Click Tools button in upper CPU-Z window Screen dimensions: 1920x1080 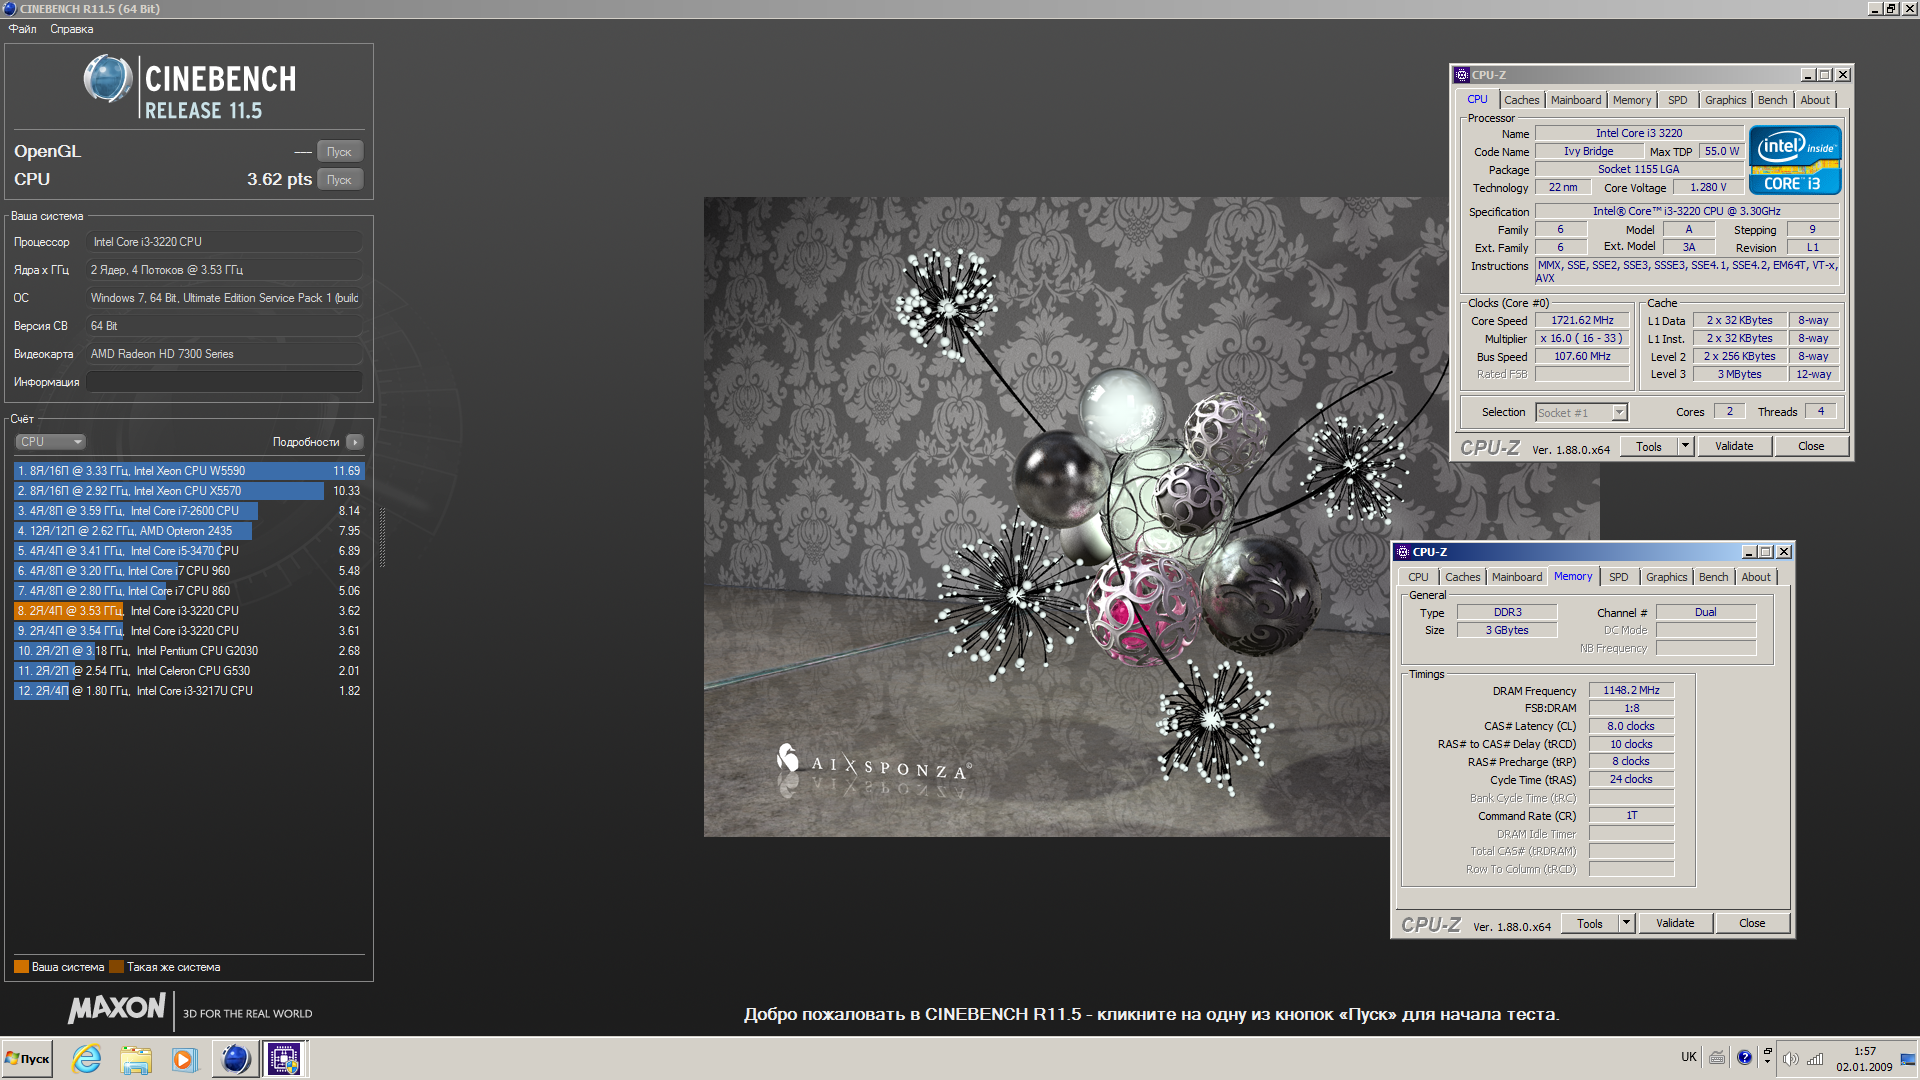1649,447
